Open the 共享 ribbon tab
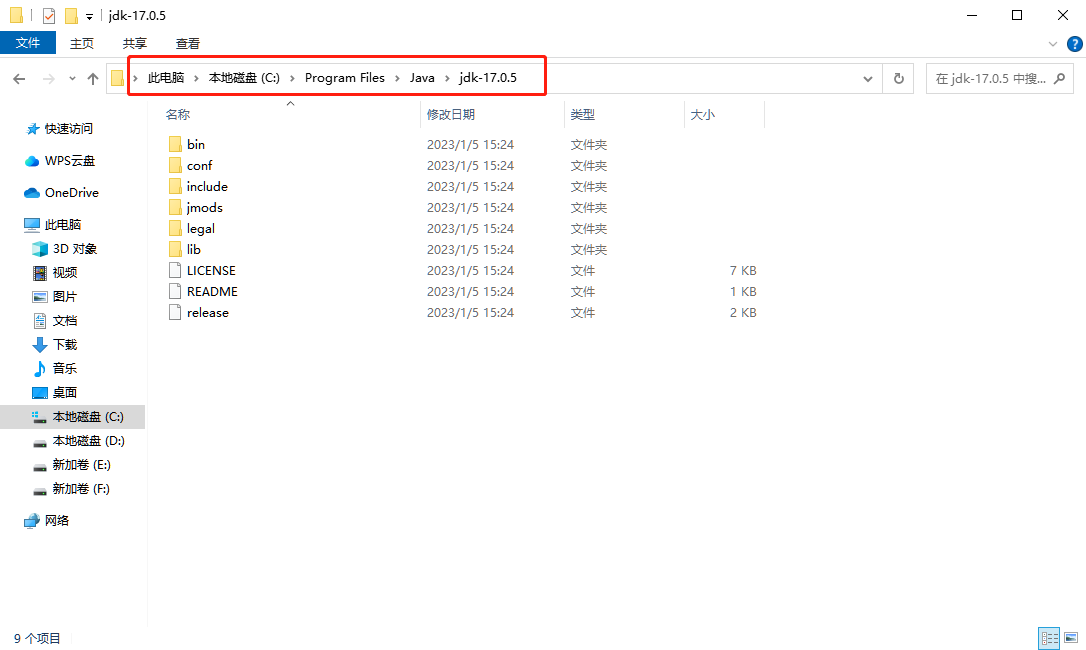The image size is (1086, 650). click(134, 43)
